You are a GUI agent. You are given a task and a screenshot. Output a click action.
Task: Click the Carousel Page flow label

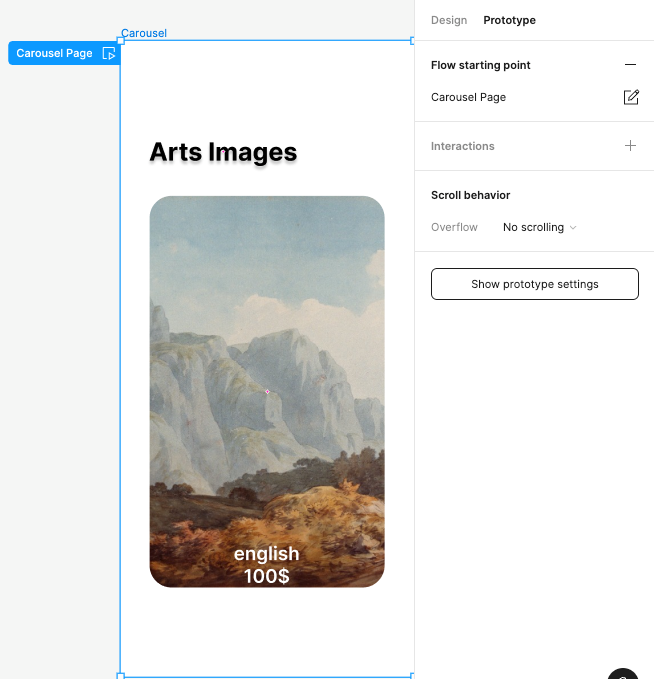pos(54,53)
